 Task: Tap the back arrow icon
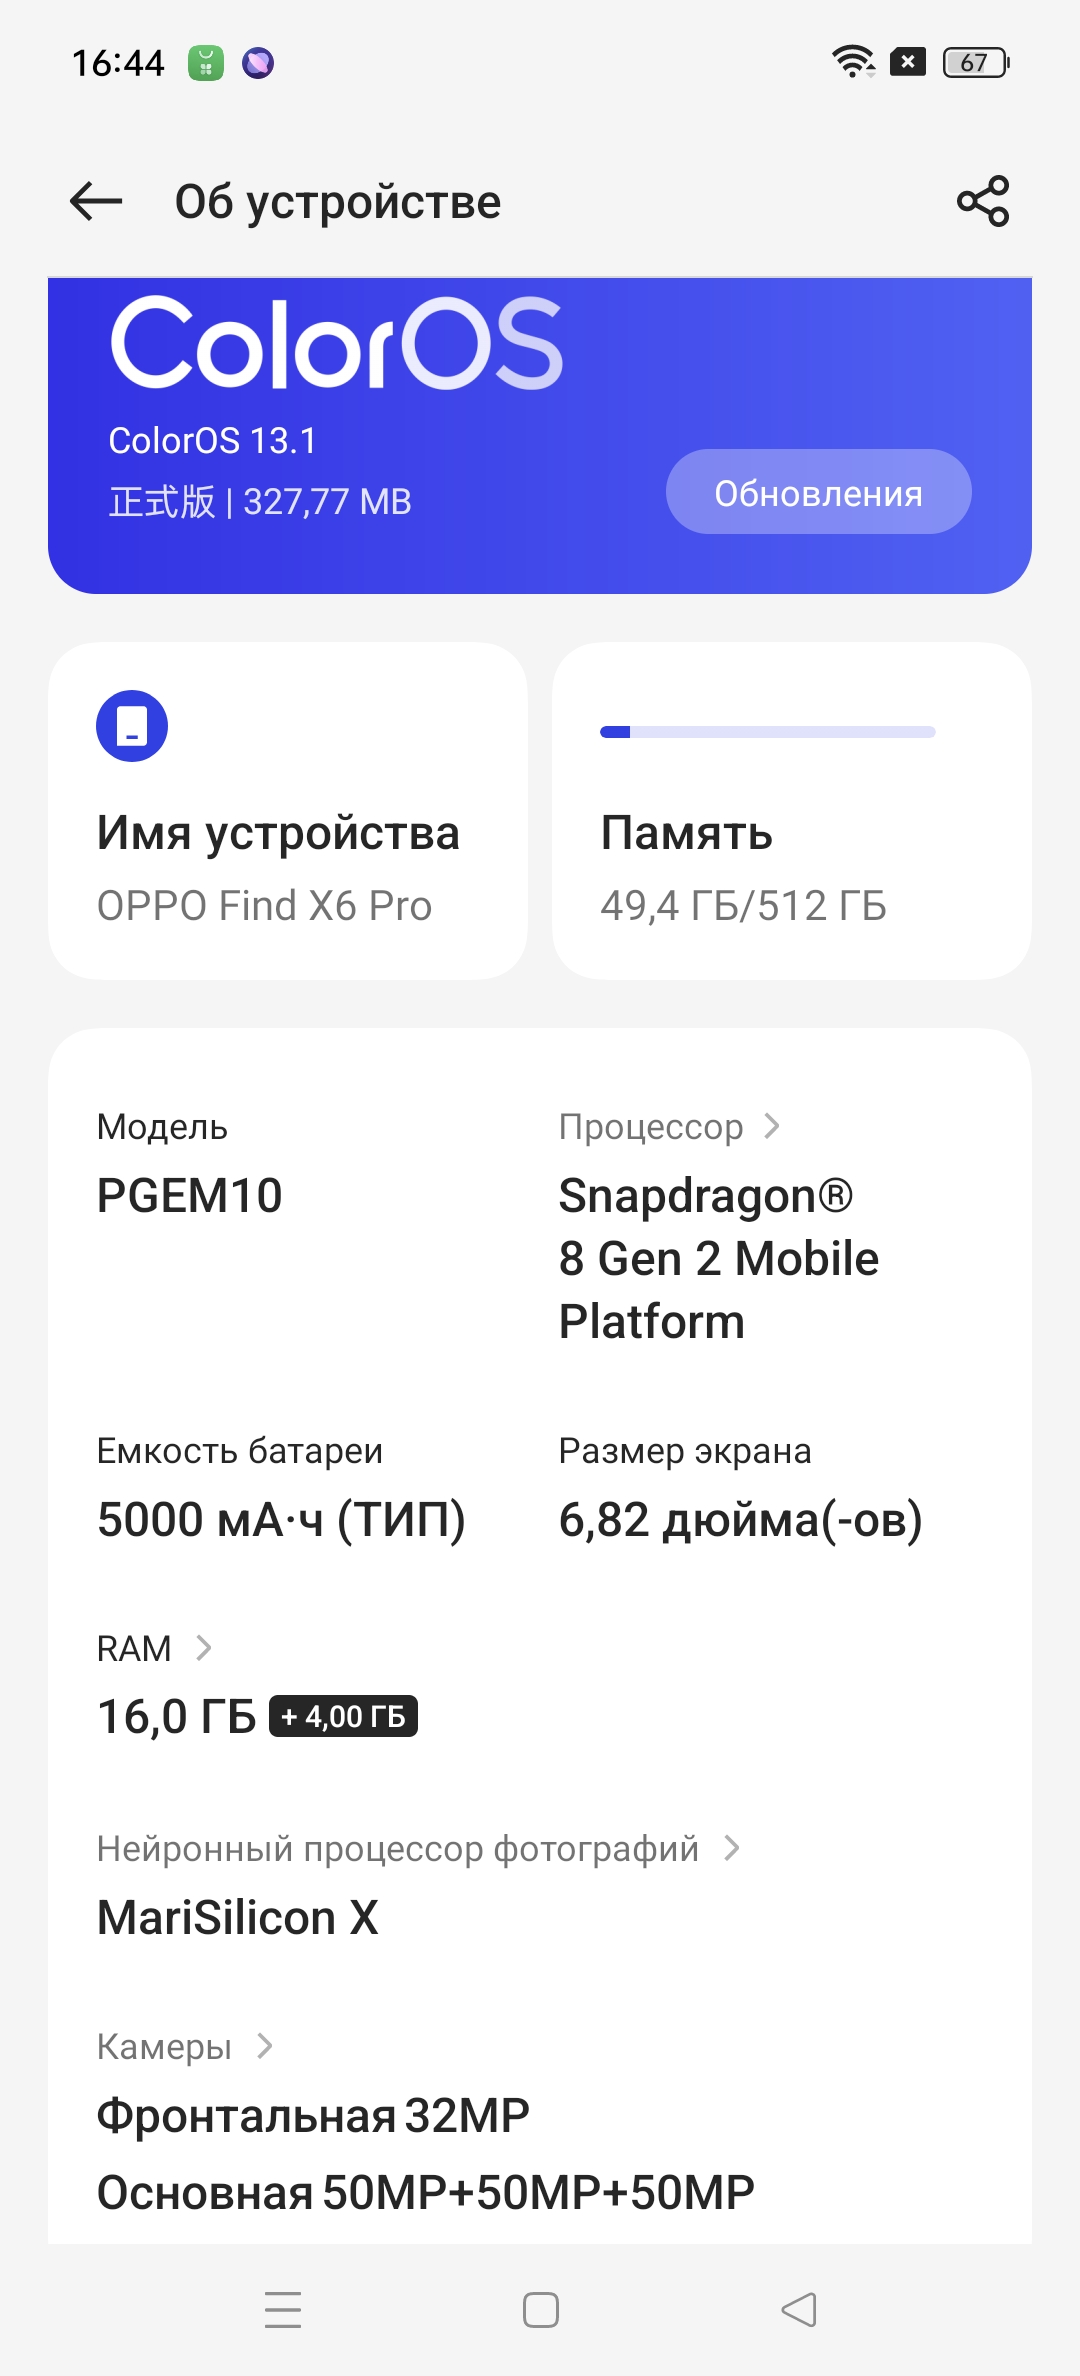[96, 202]
